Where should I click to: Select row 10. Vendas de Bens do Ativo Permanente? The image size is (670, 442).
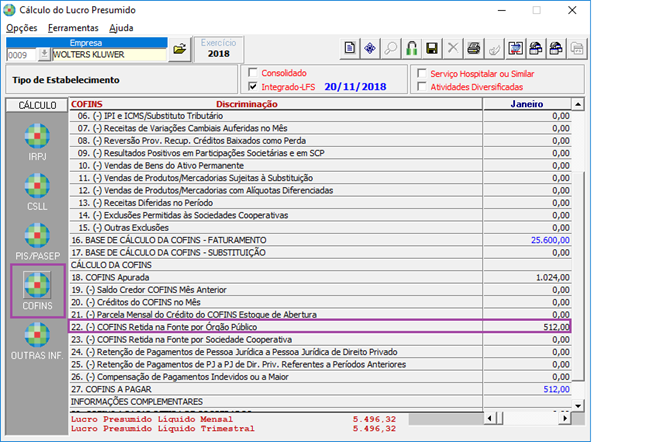(x=320, y=165)
